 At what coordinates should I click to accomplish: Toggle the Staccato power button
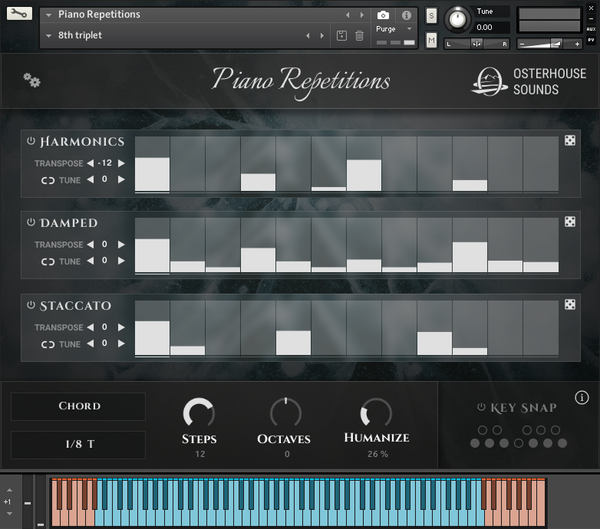(31, 305)
